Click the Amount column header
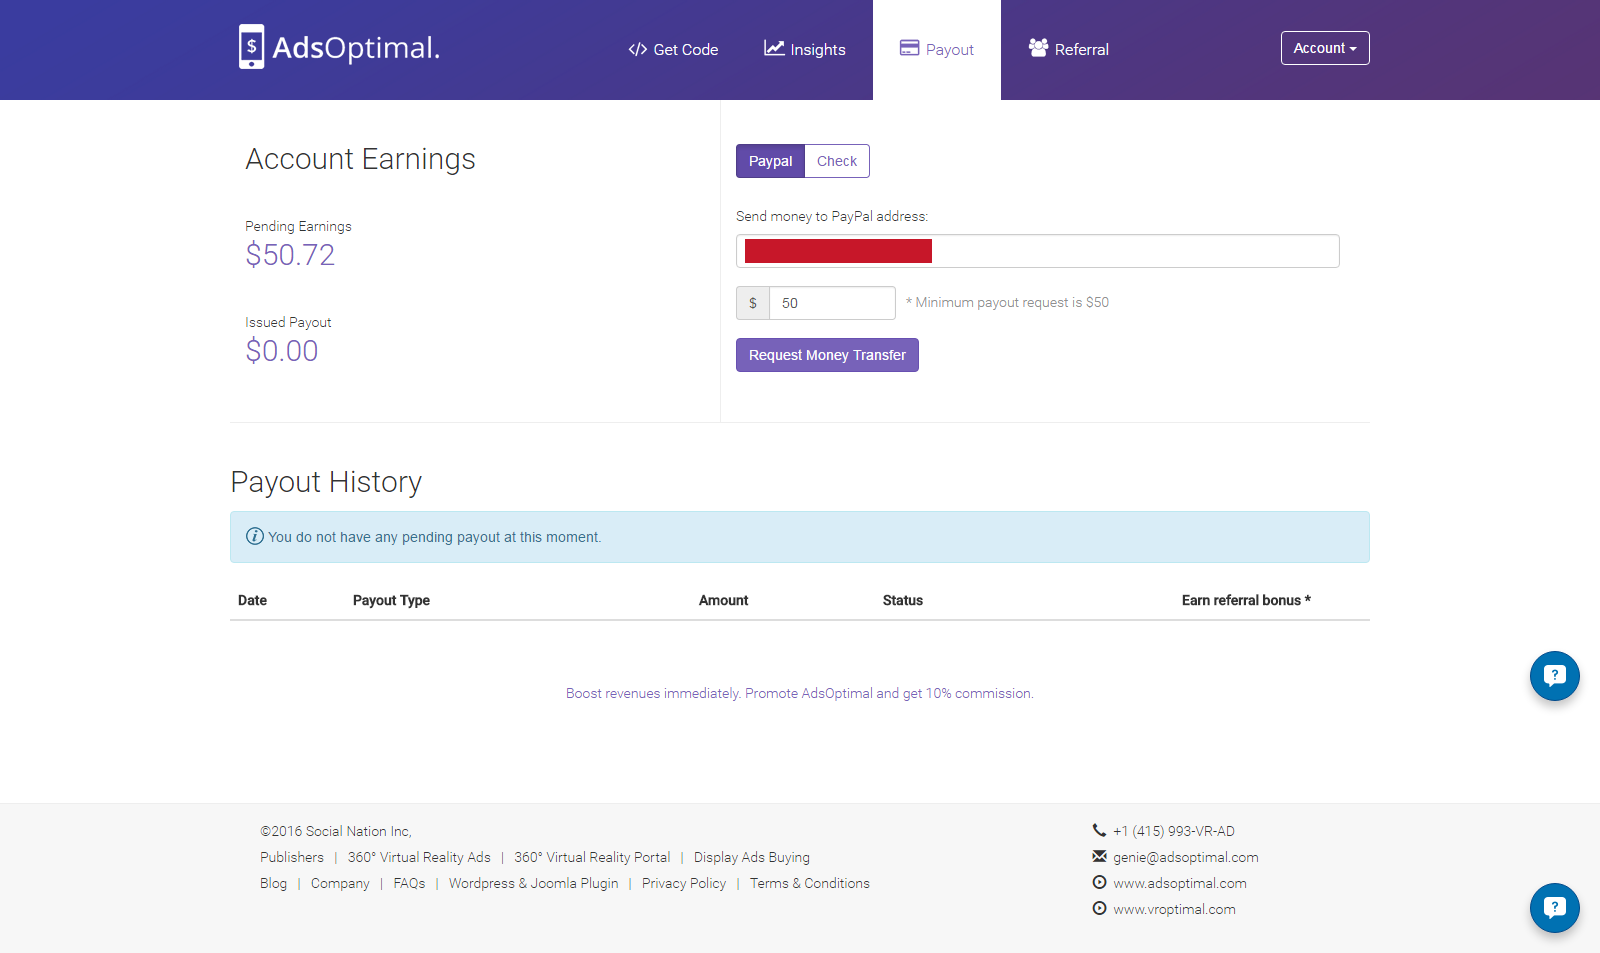1600x953 pixels. (x=723, y=600)
